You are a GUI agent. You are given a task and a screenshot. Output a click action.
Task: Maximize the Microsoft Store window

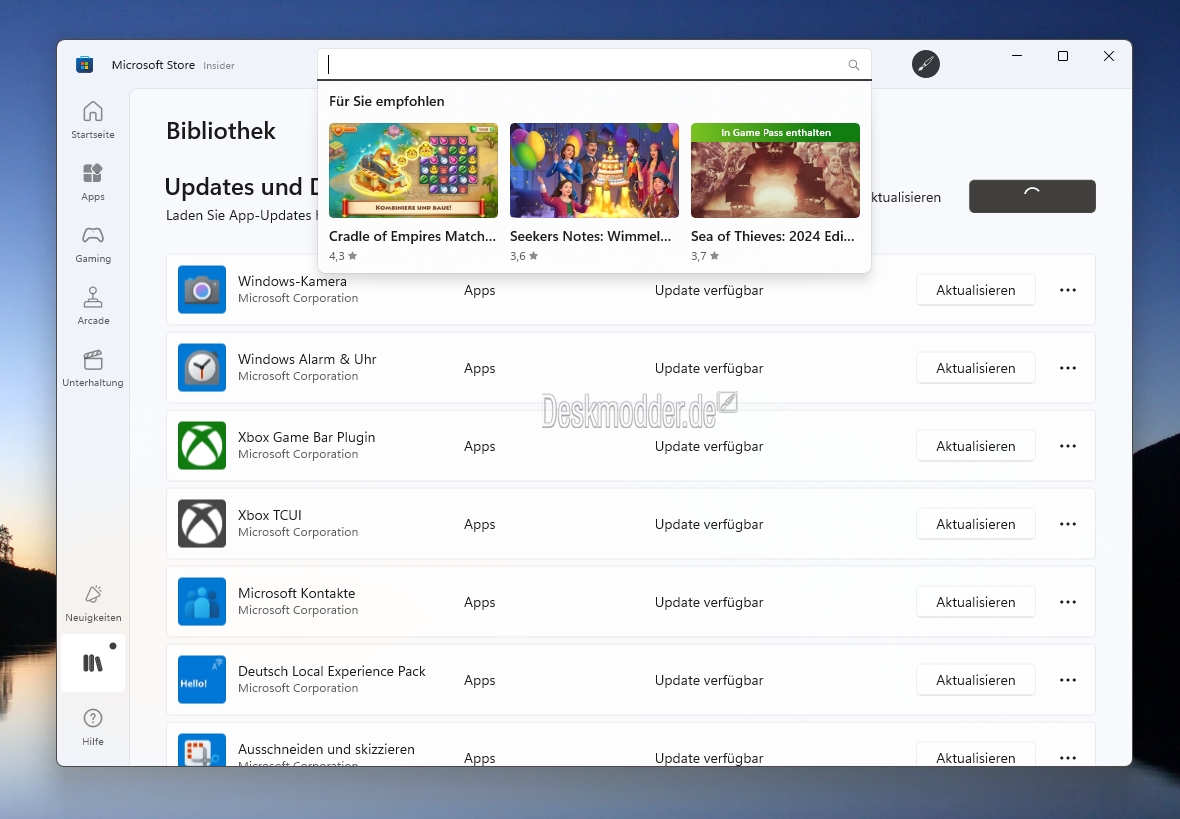[1063, 56]
